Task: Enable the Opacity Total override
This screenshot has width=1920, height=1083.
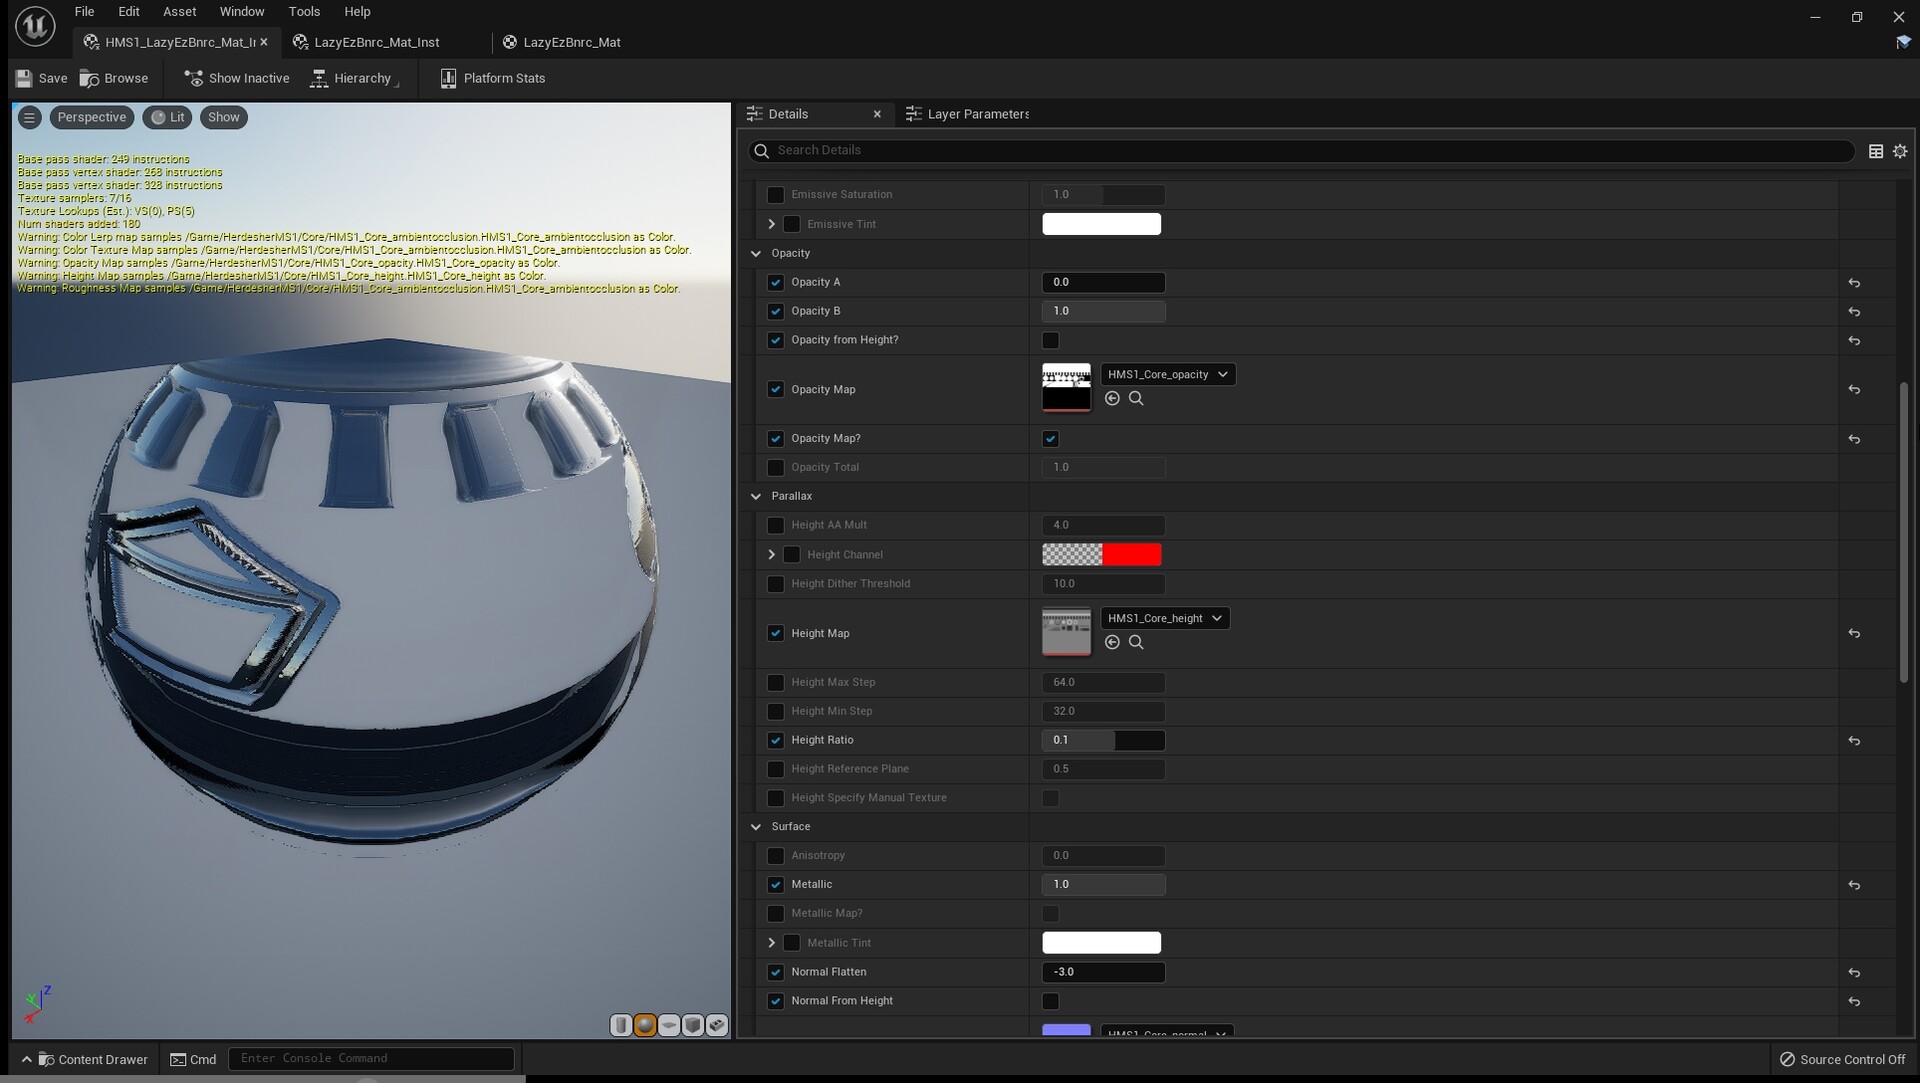Action: click(x=776, y=467)
